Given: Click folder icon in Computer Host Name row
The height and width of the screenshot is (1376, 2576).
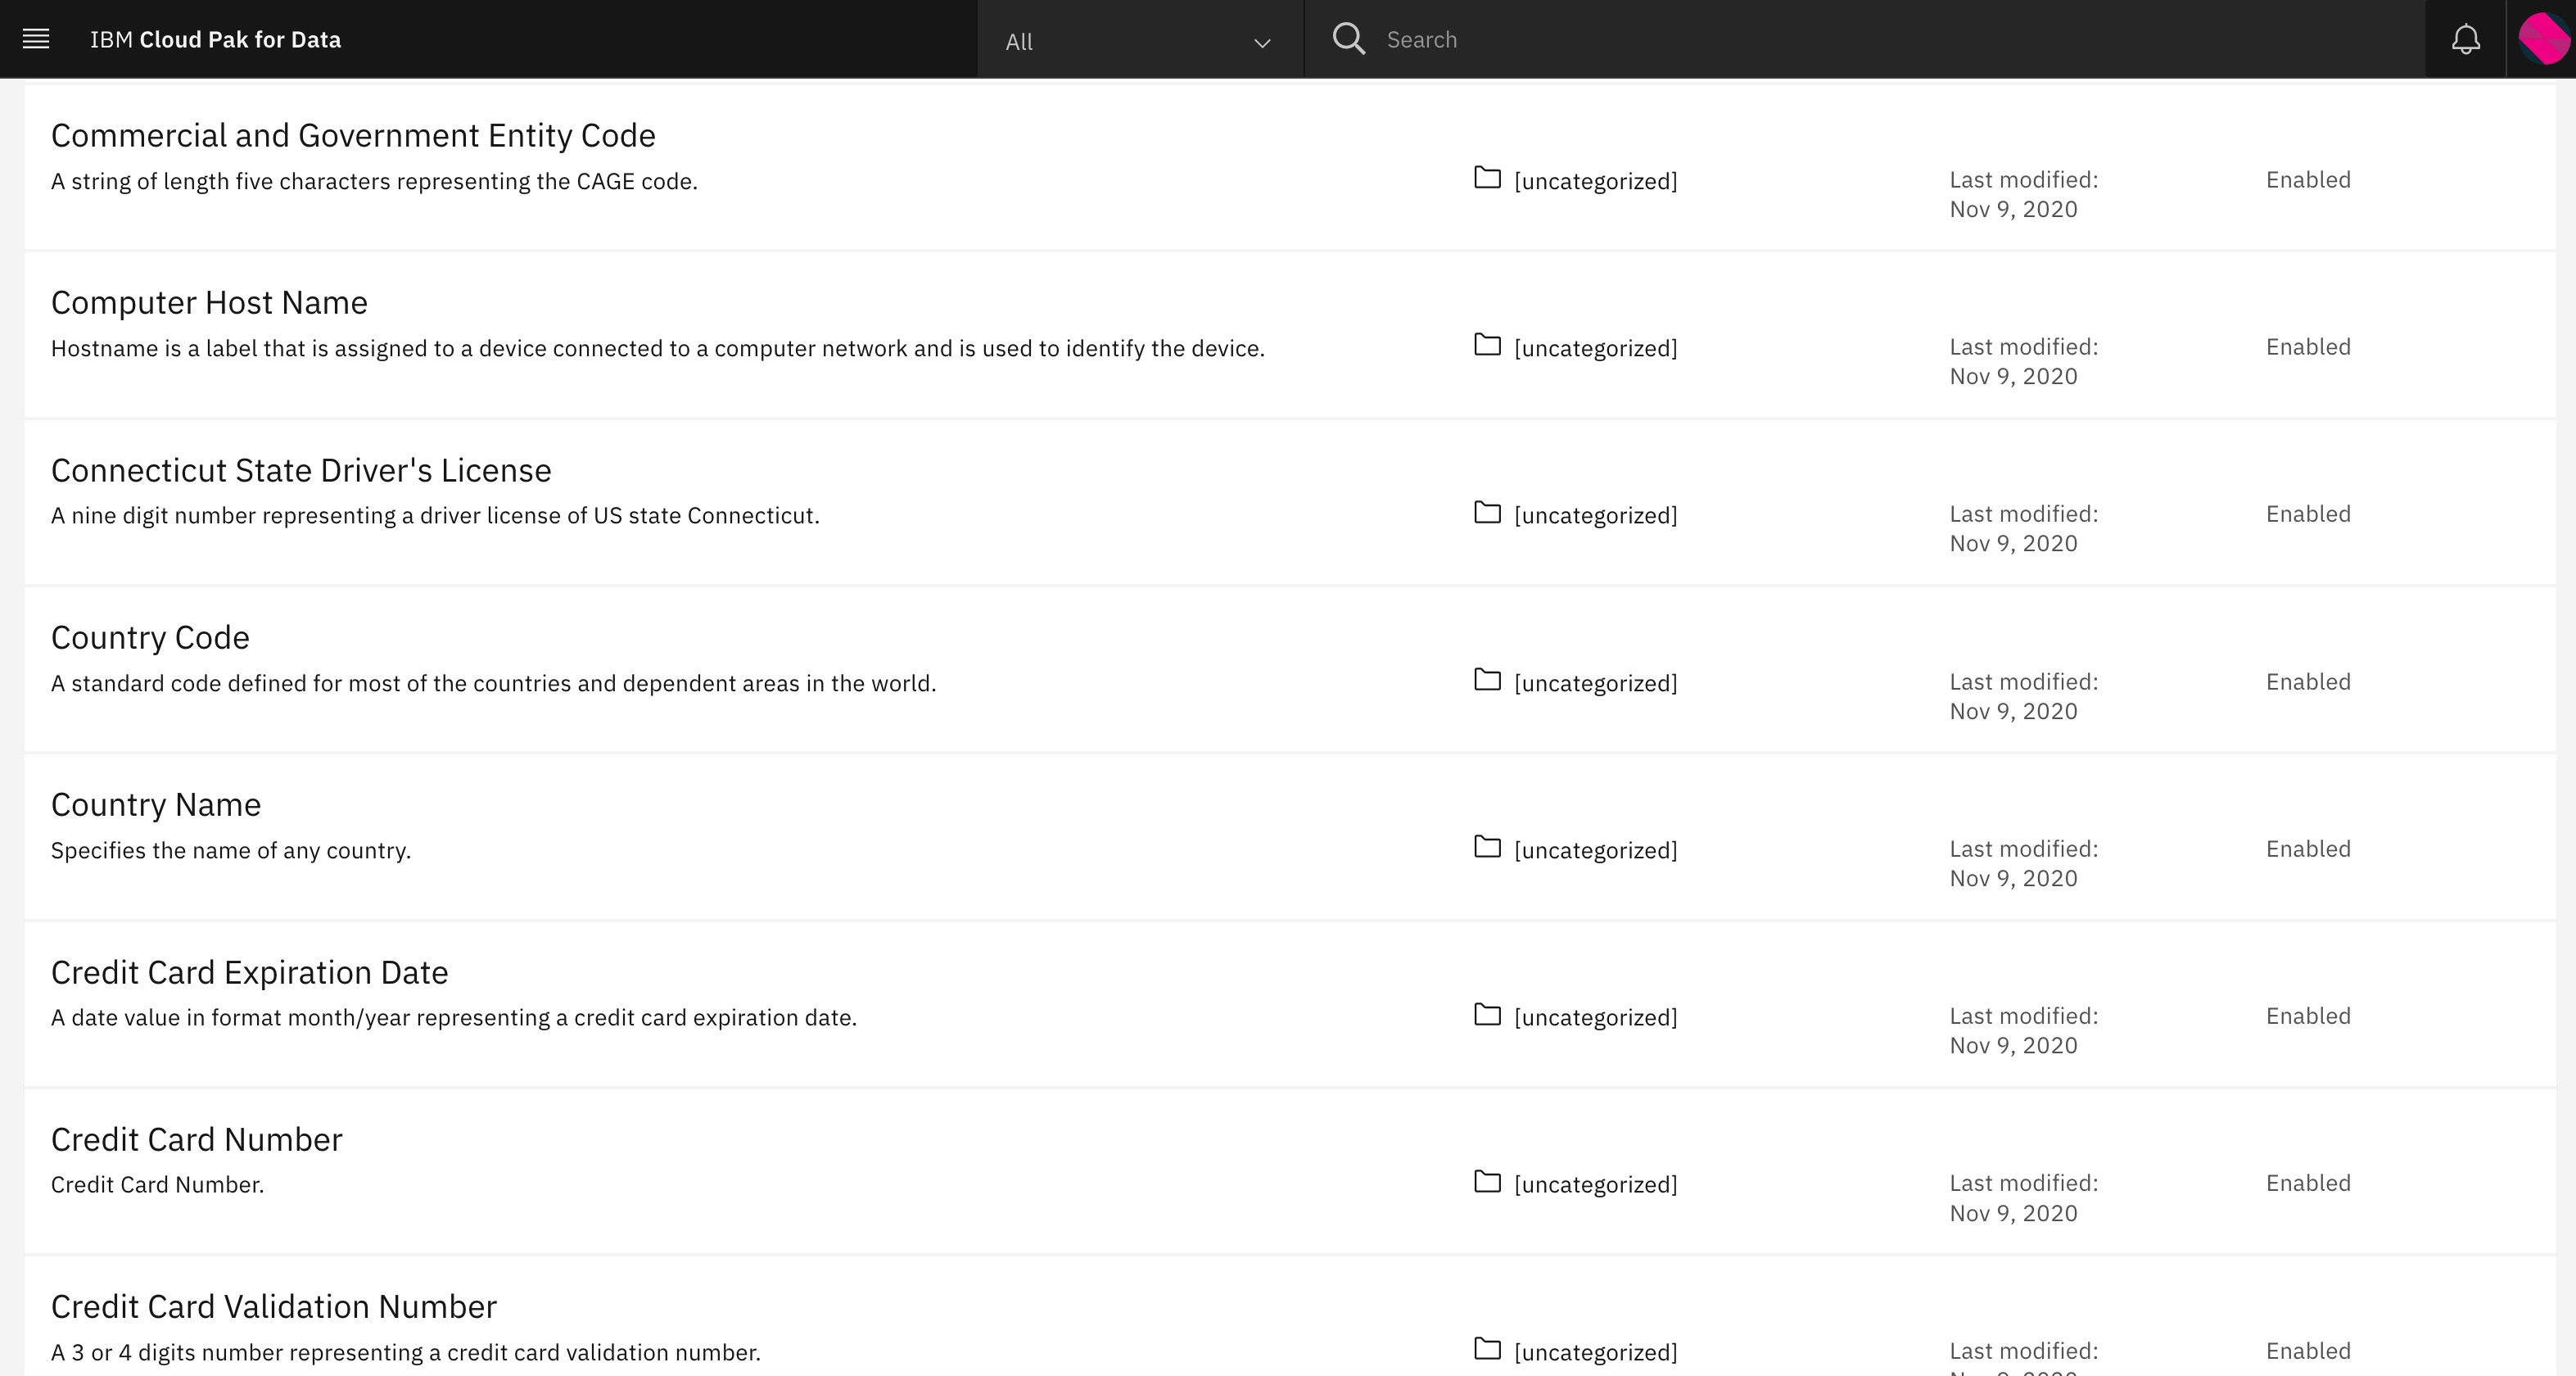Looking at the screenshot, I should pos(1487,346).
